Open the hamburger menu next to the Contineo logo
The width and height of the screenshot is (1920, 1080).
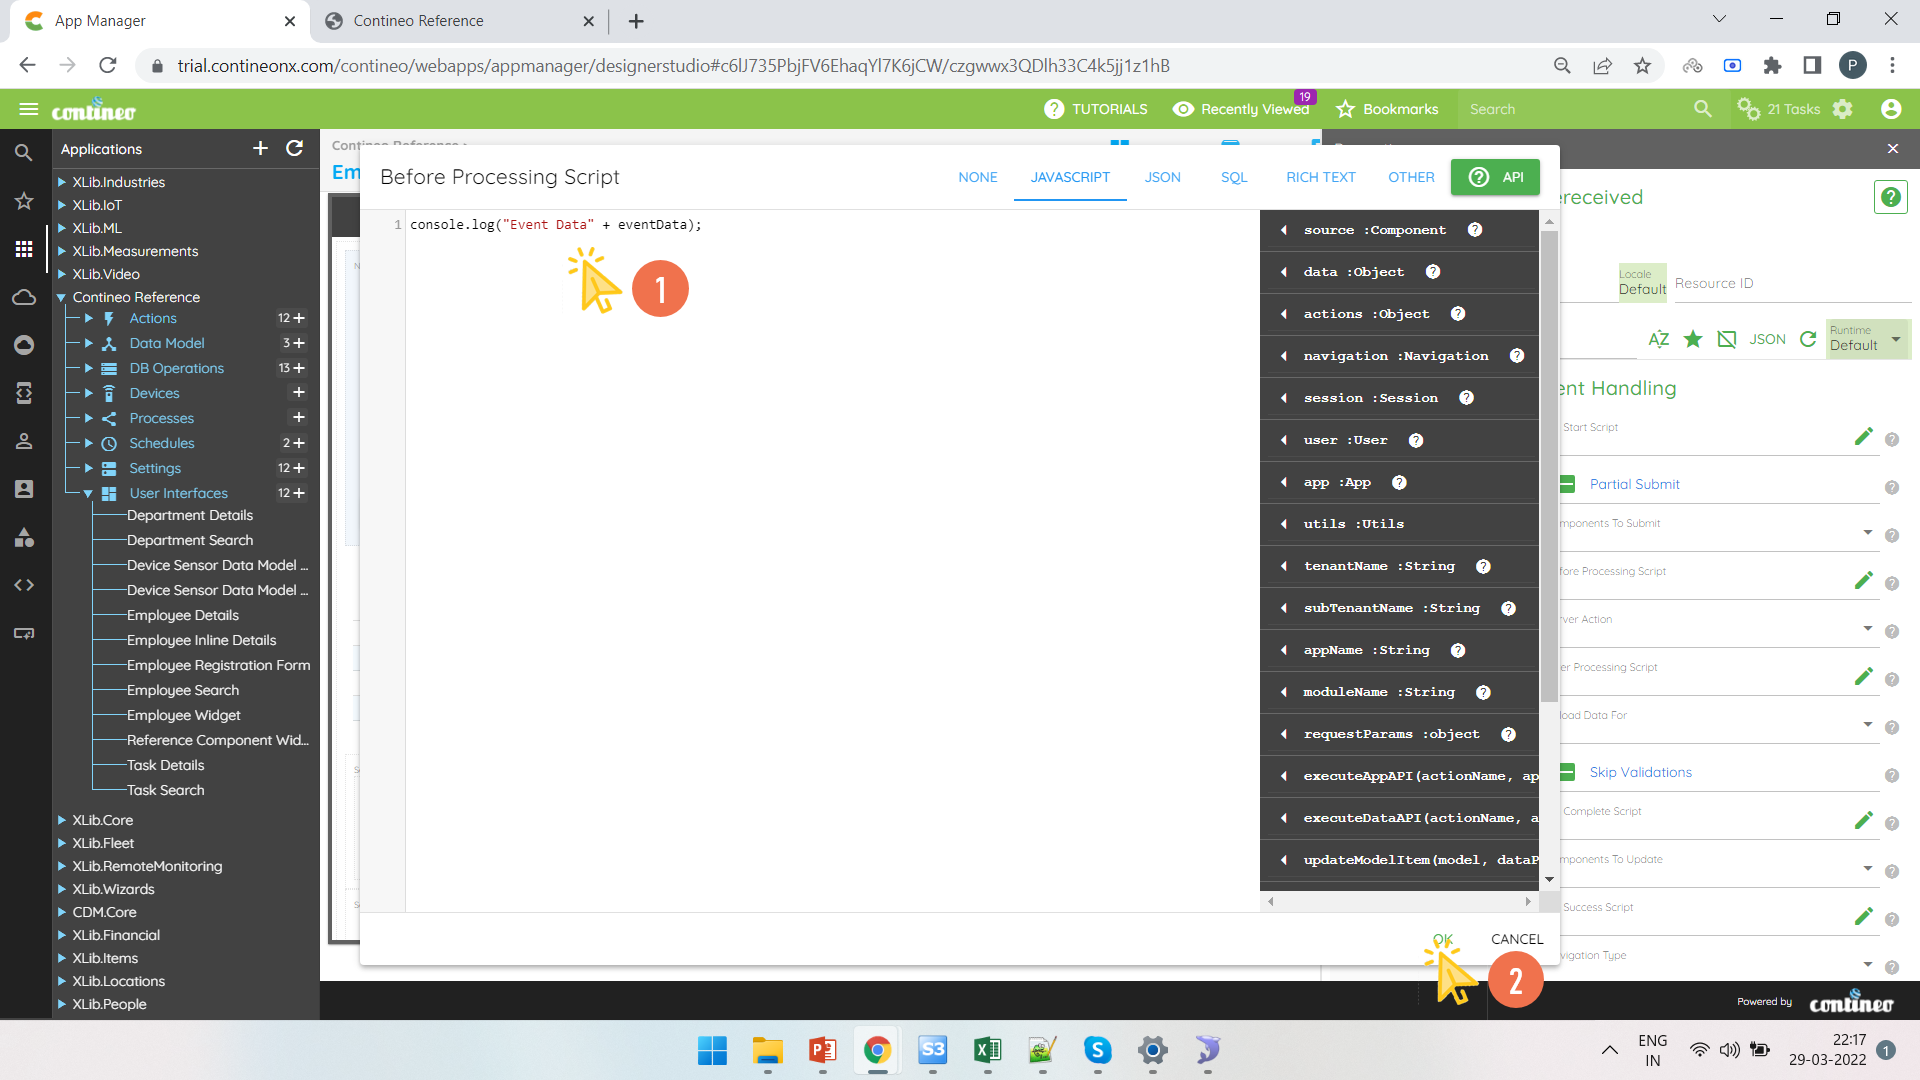click(x=28, y=109)
